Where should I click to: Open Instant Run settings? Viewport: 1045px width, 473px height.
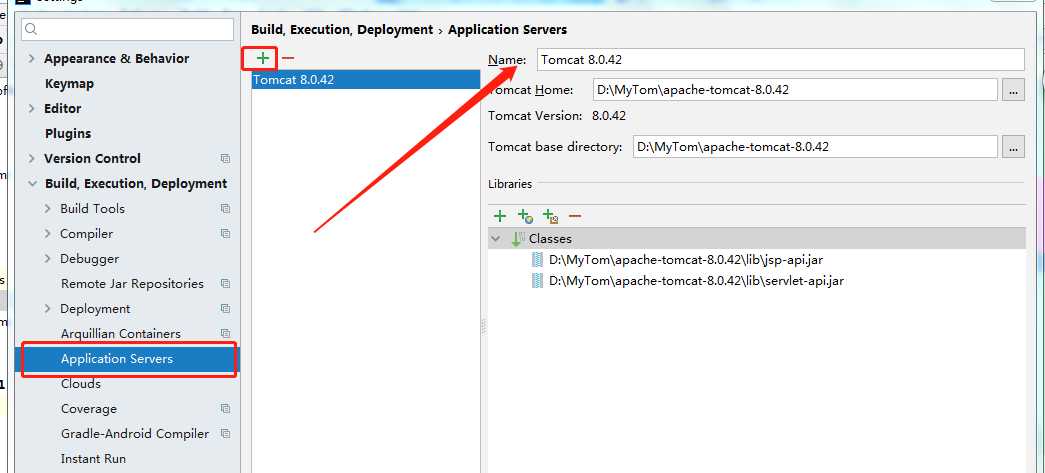click(x=93, y=458)
